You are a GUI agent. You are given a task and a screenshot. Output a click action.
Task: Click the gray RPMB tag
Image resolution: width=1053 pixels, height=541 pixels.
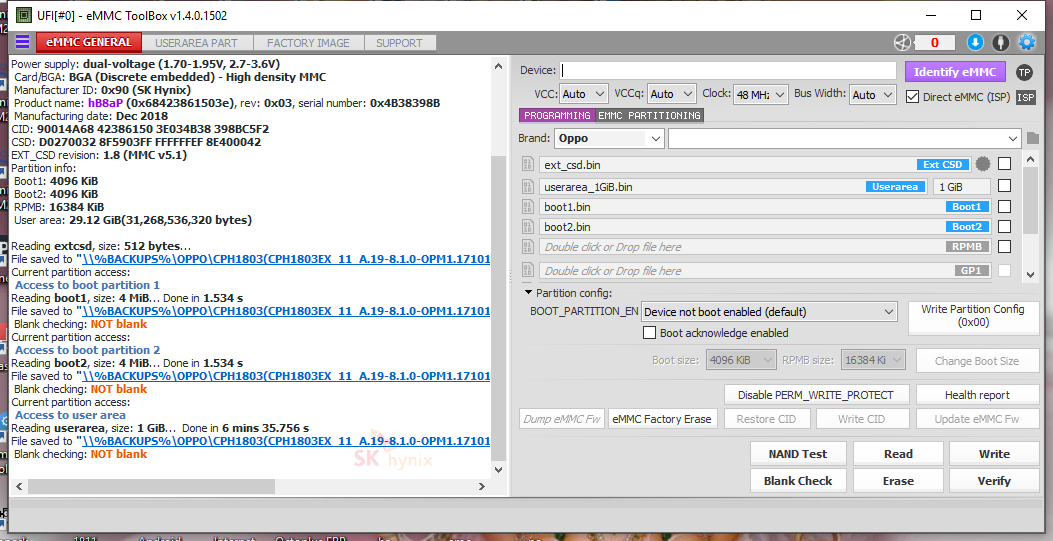[967, 246]
